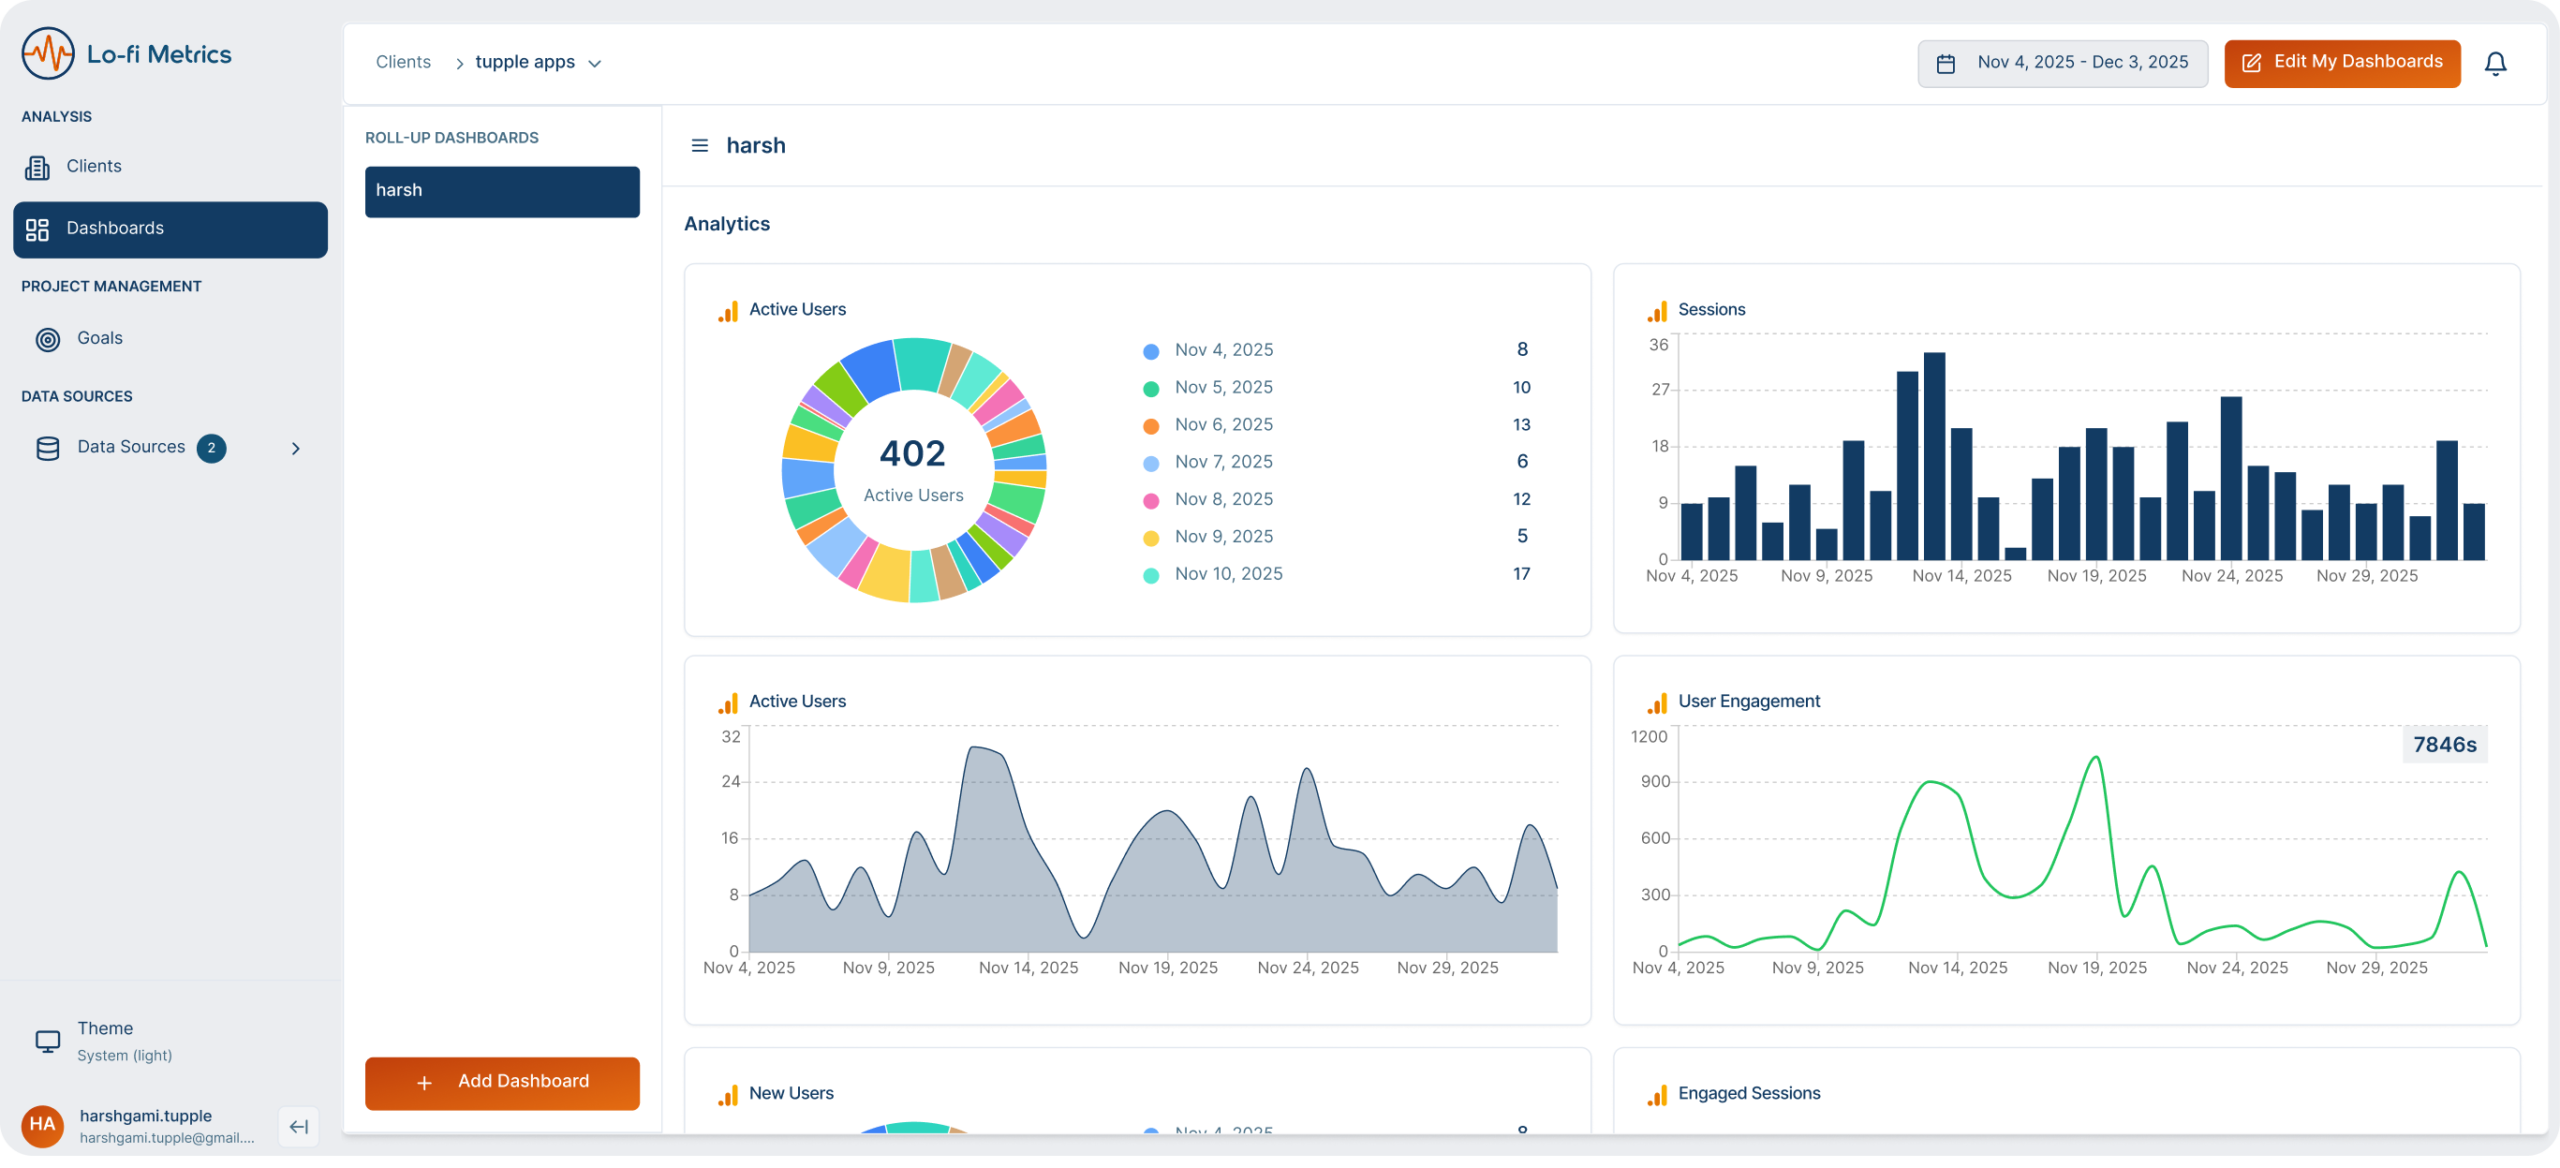Toggle the hamburger menu beside harsh title
This screenshot has width=2560, height=1168.
700,146
